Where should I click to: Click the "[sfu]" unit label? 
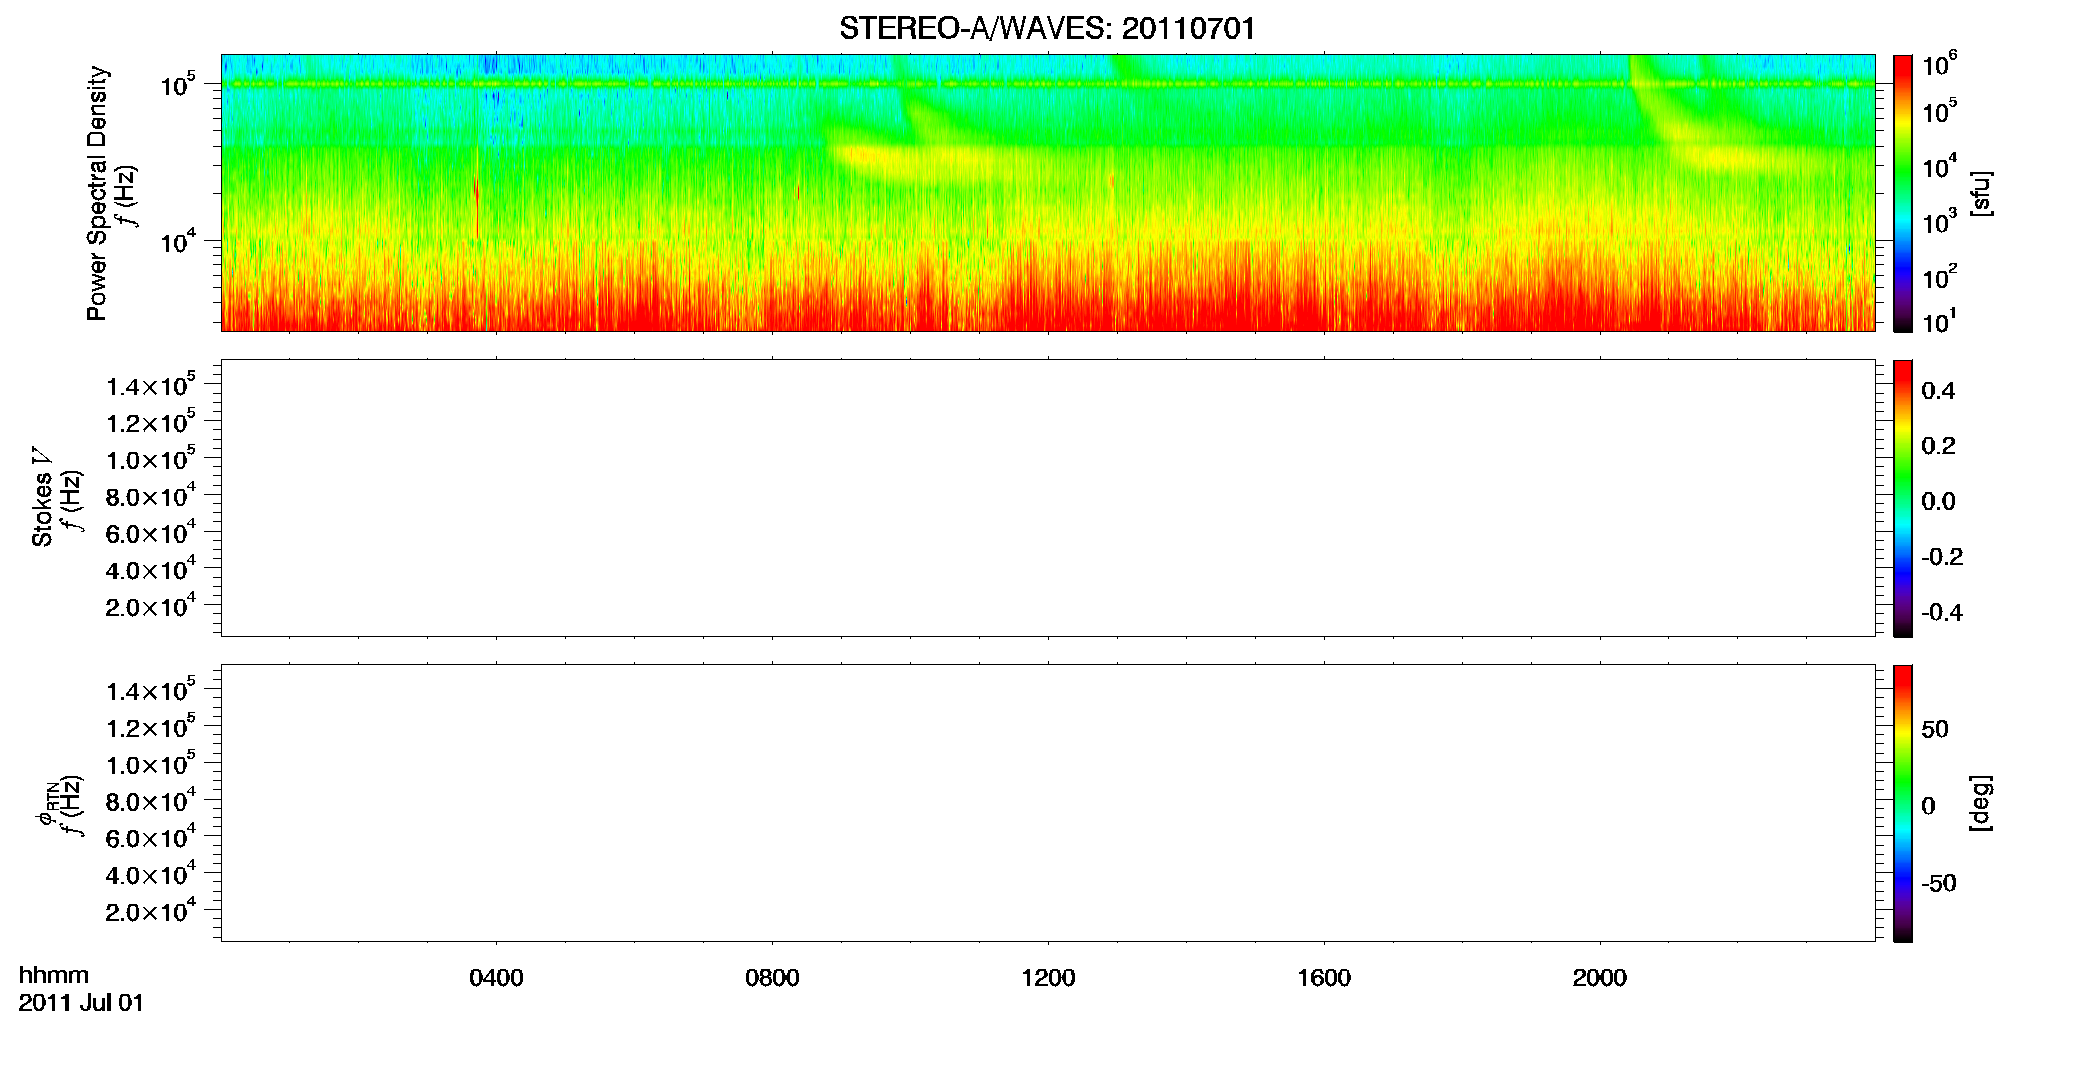pos(1981,193)
